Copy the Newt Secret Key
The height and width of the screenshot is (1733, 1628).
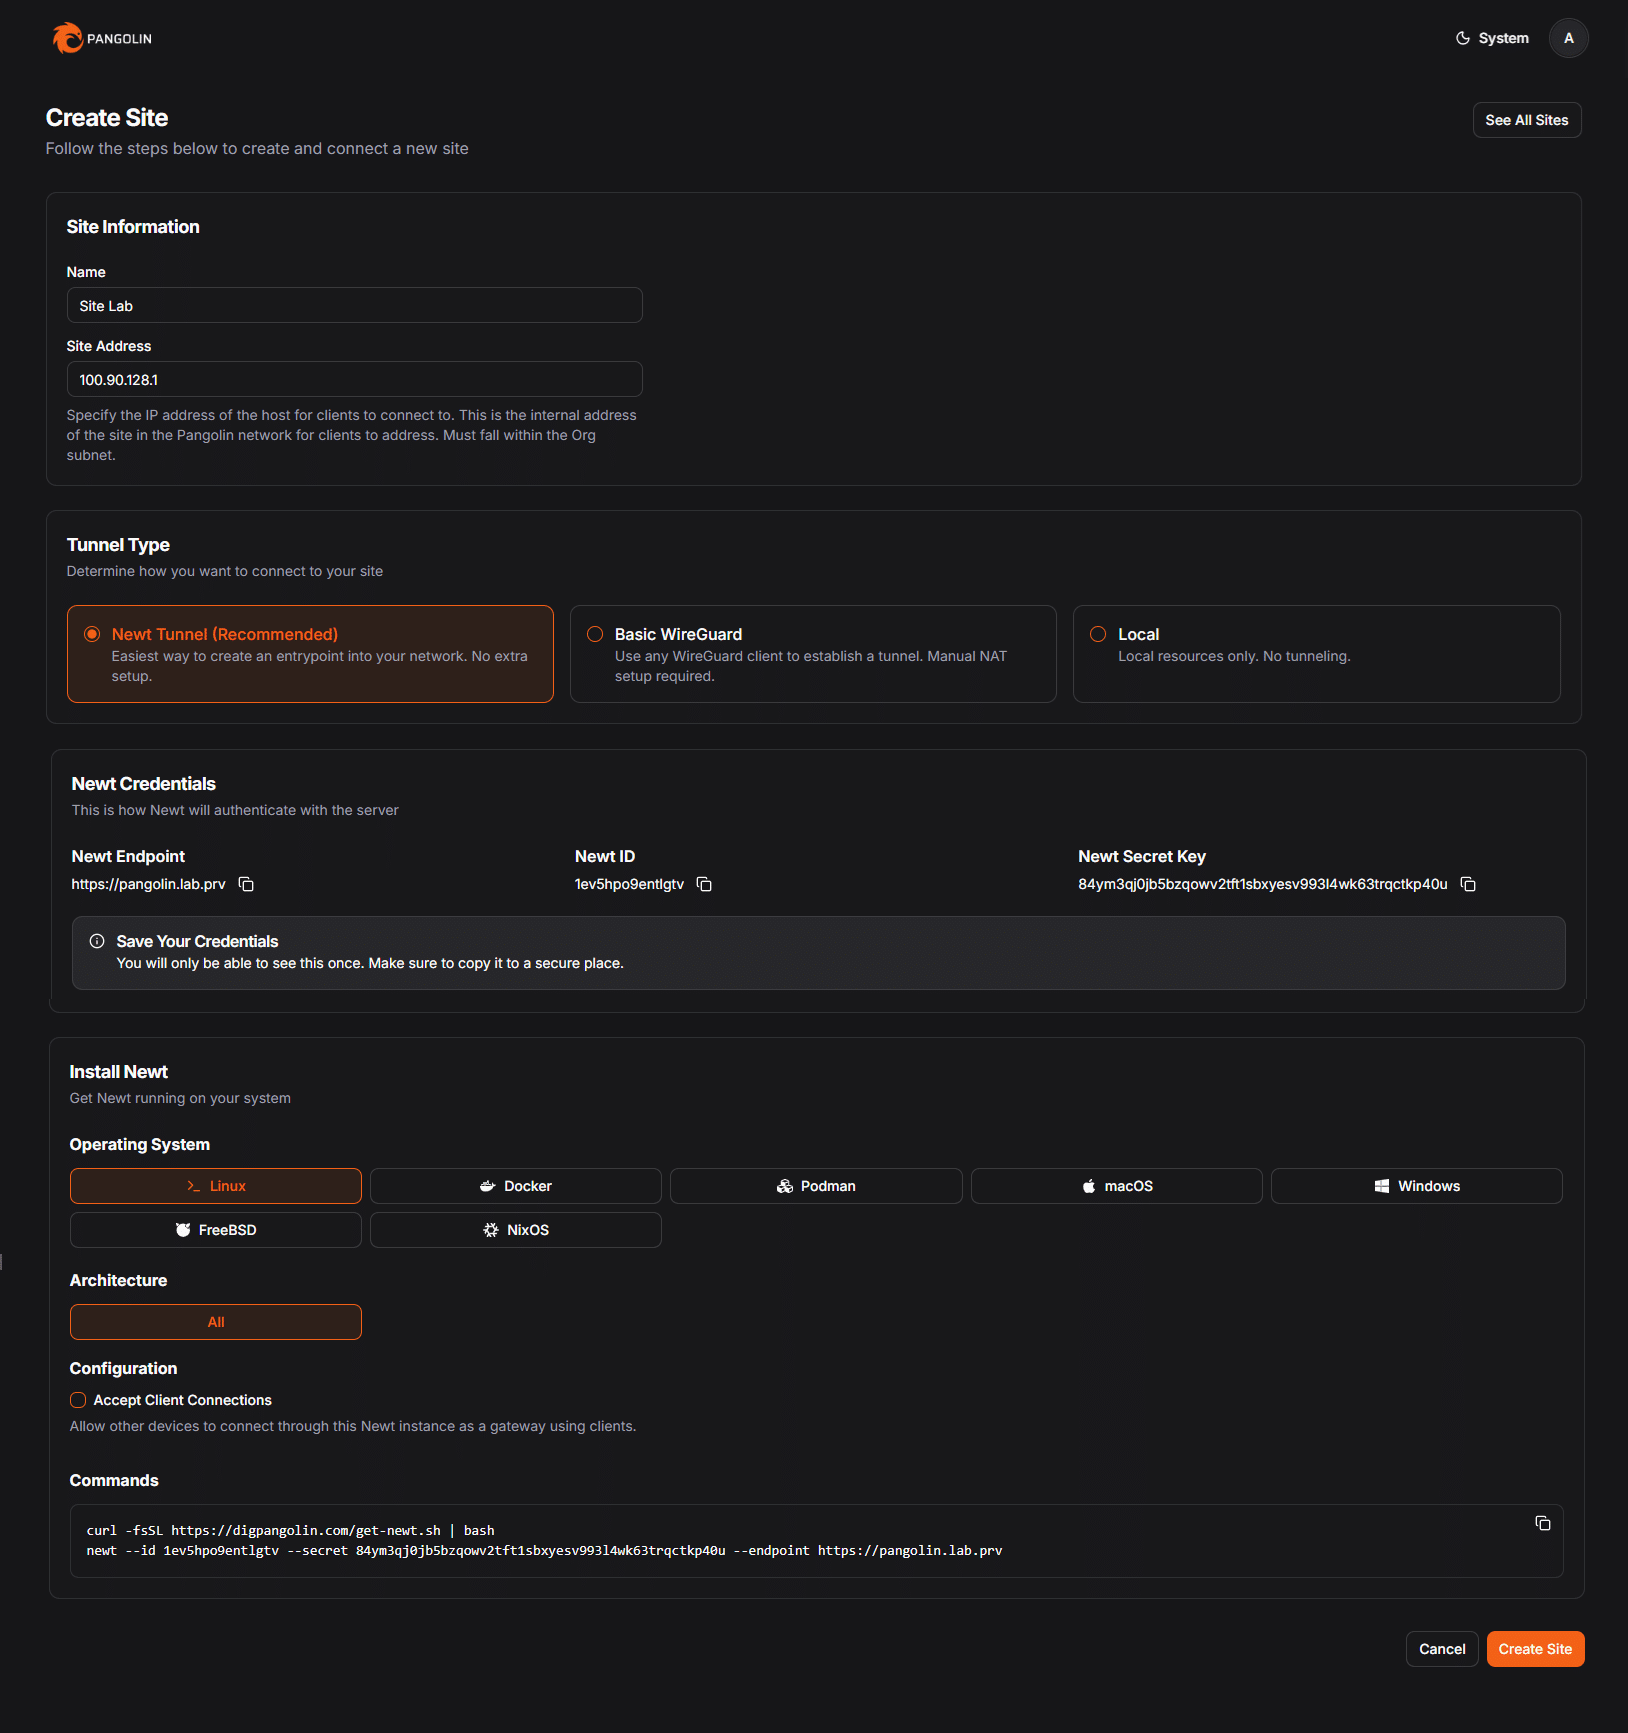pyautogui.click(x=1468, y=884)
